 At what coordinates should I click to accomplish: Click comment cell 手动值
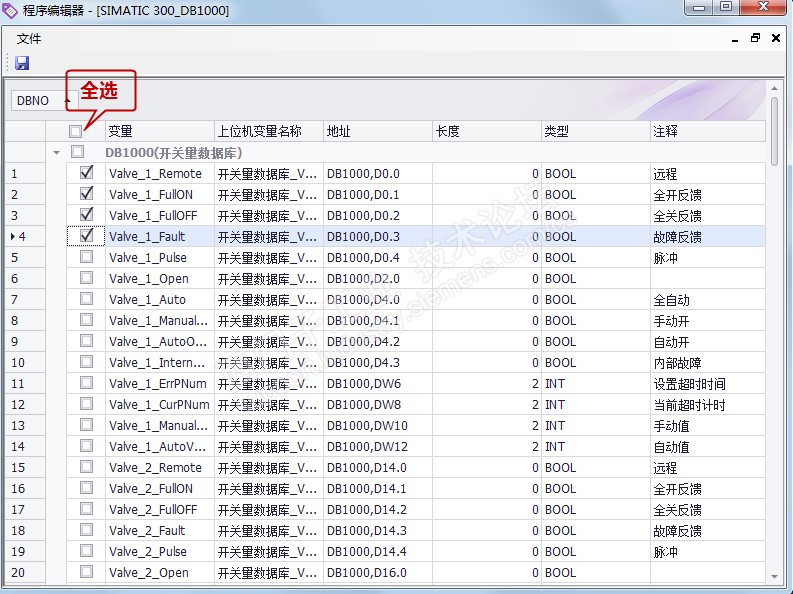coord(708,425)
